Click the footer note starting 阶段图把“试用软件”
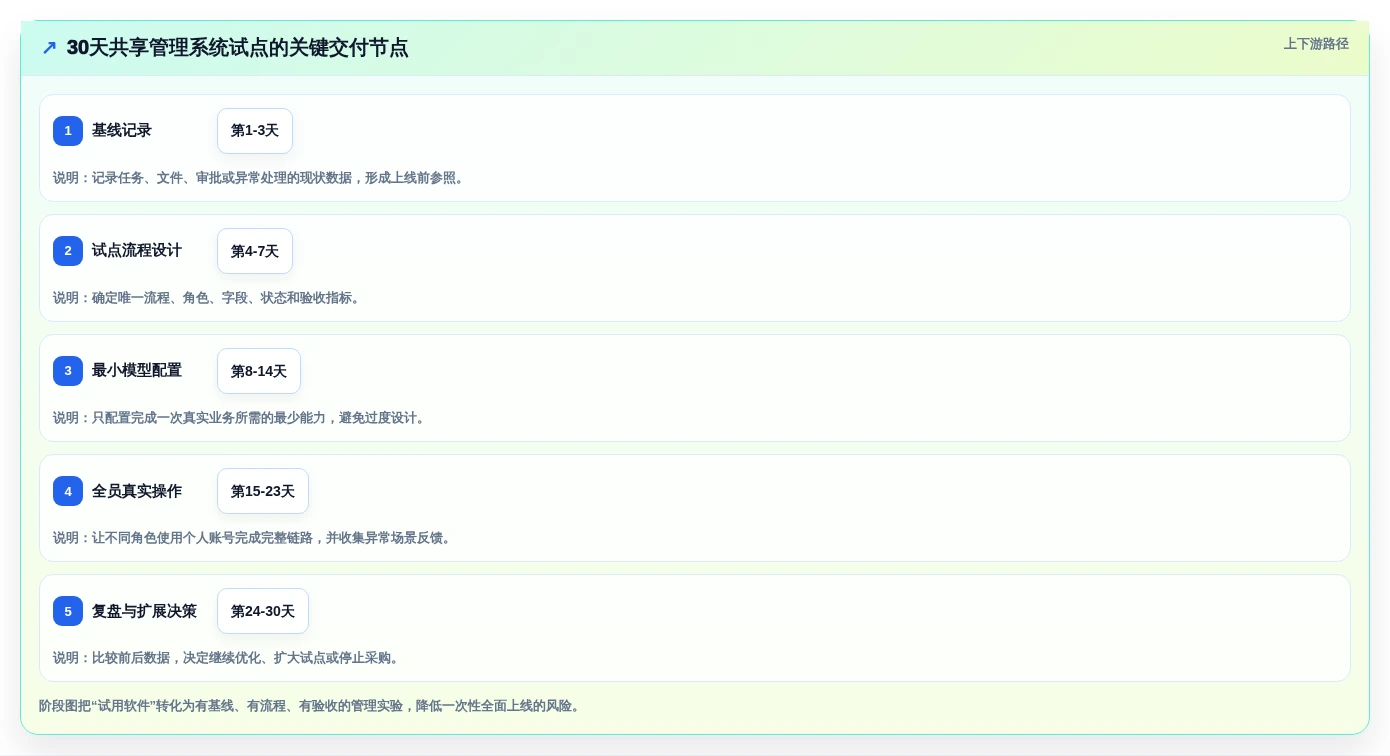 pos(311,706)
